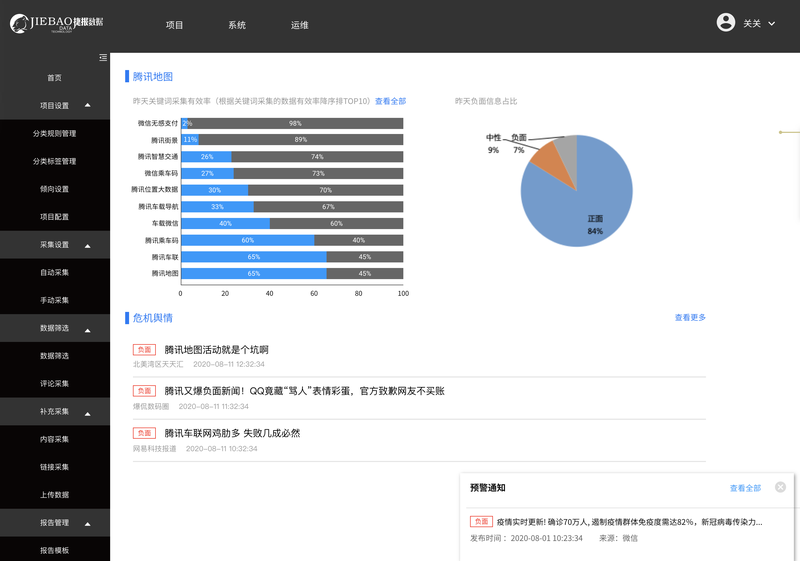The height and width of the screenshot is (561, 800).
Task: Click 腾讯位置大数据 chart label
Action: click(x=155, y=190)
